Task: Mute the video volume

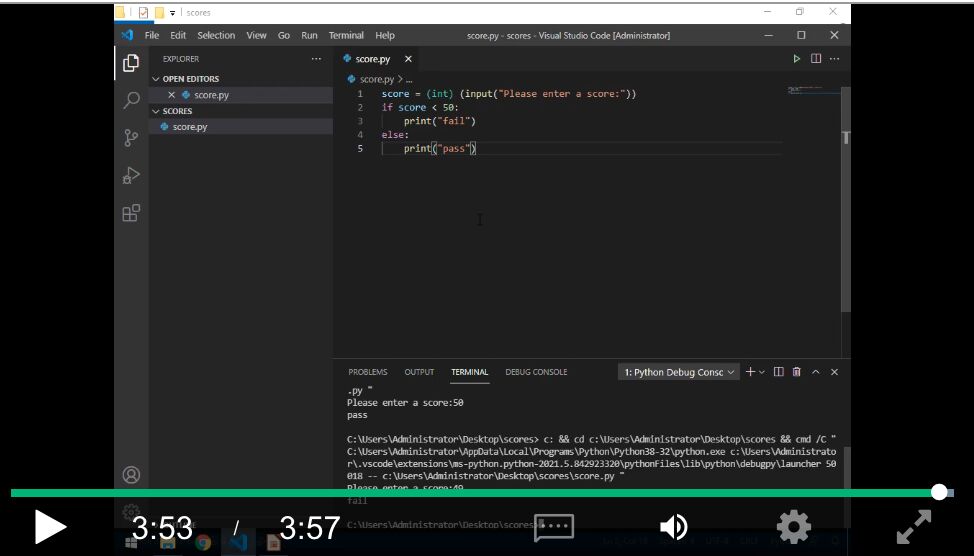Action: pos(674,527)
